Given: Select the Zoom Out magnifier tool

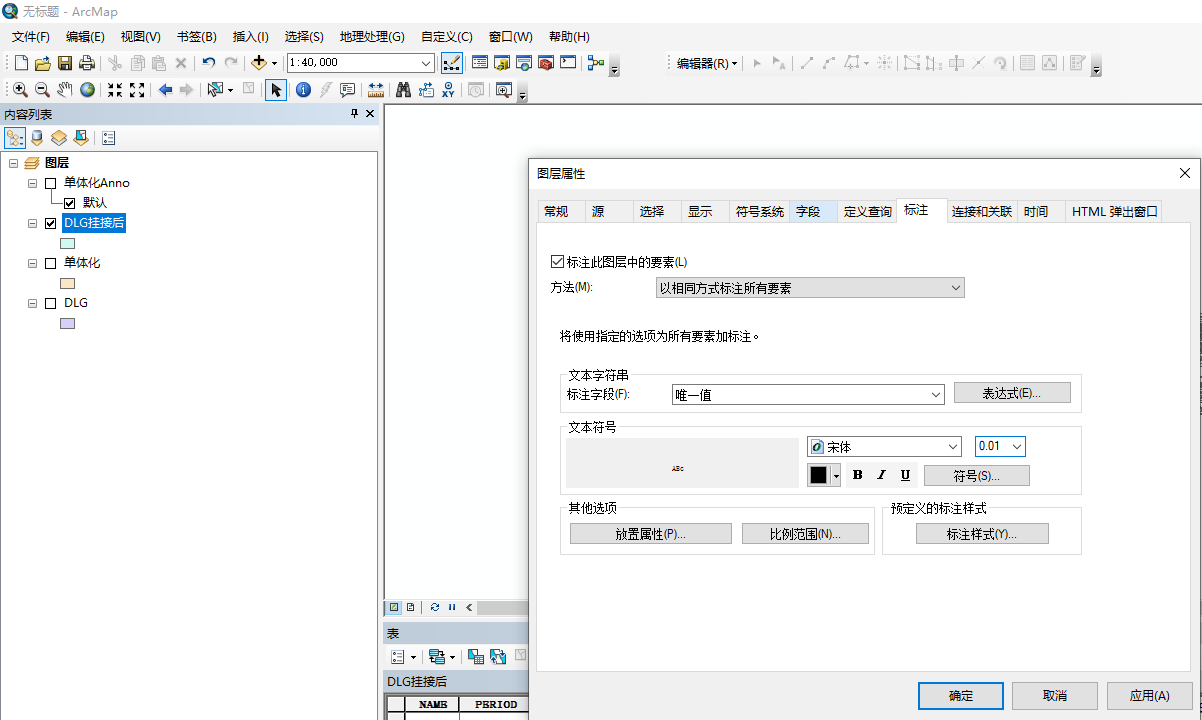Looking at the screenshot, I should tap(42, 90).
